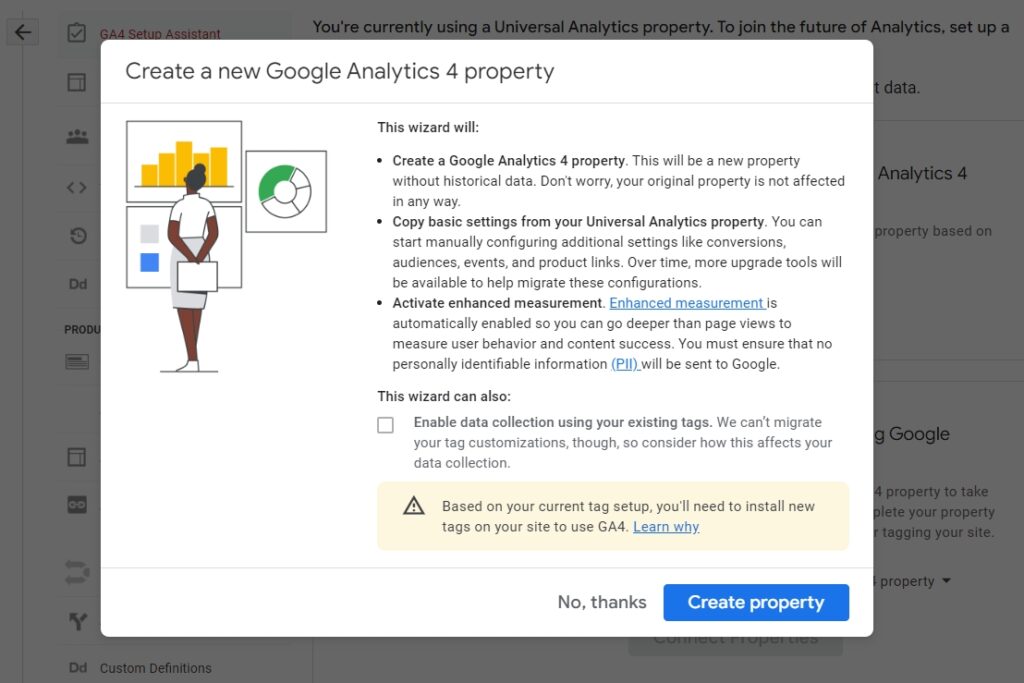Click the warning triangle icon in yellow notice
This screenshot has height=683, width=1024.
(414, 506)
